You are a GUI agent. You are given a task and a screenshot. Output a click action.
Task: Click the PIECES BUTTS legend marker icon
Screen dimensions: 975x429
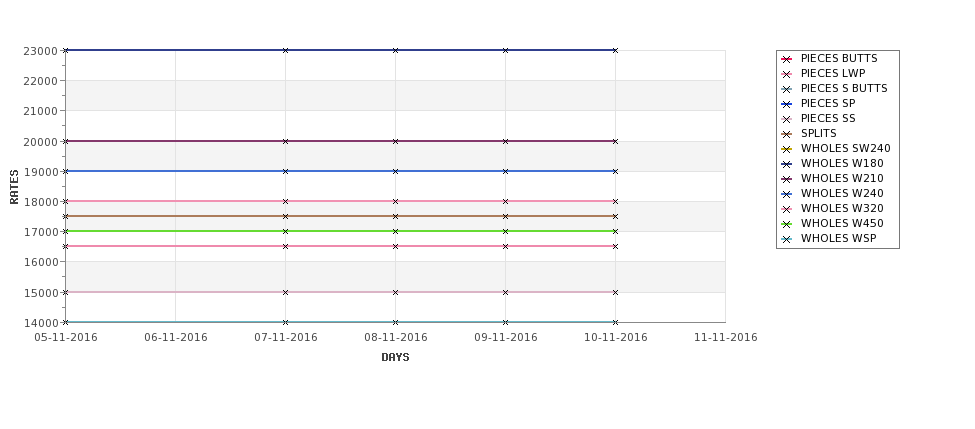(786, 59)
